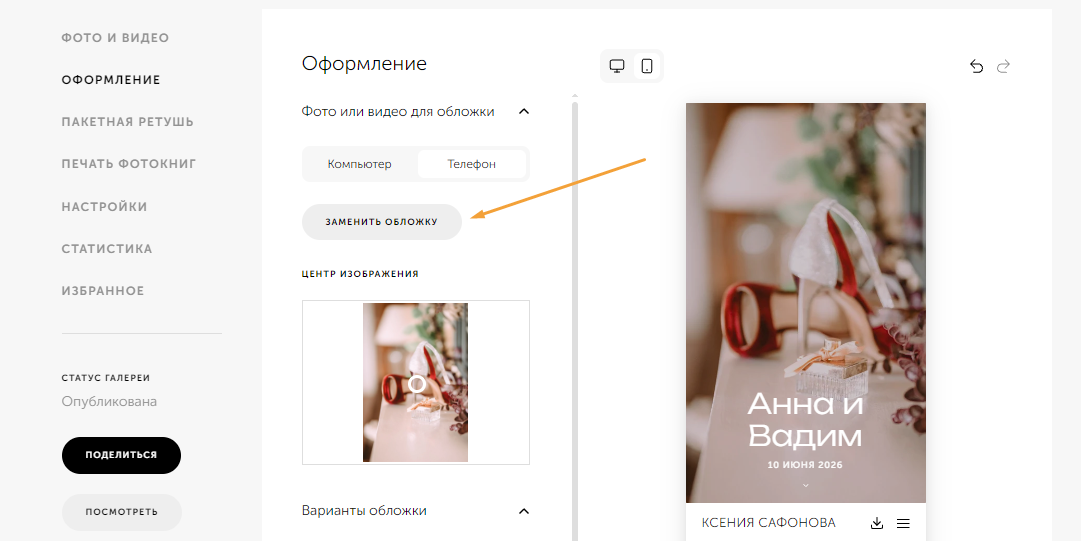Viewport: 1081px width, 541px height.
Task: Open the Избранное sidebar item
Action: (103, 291)
